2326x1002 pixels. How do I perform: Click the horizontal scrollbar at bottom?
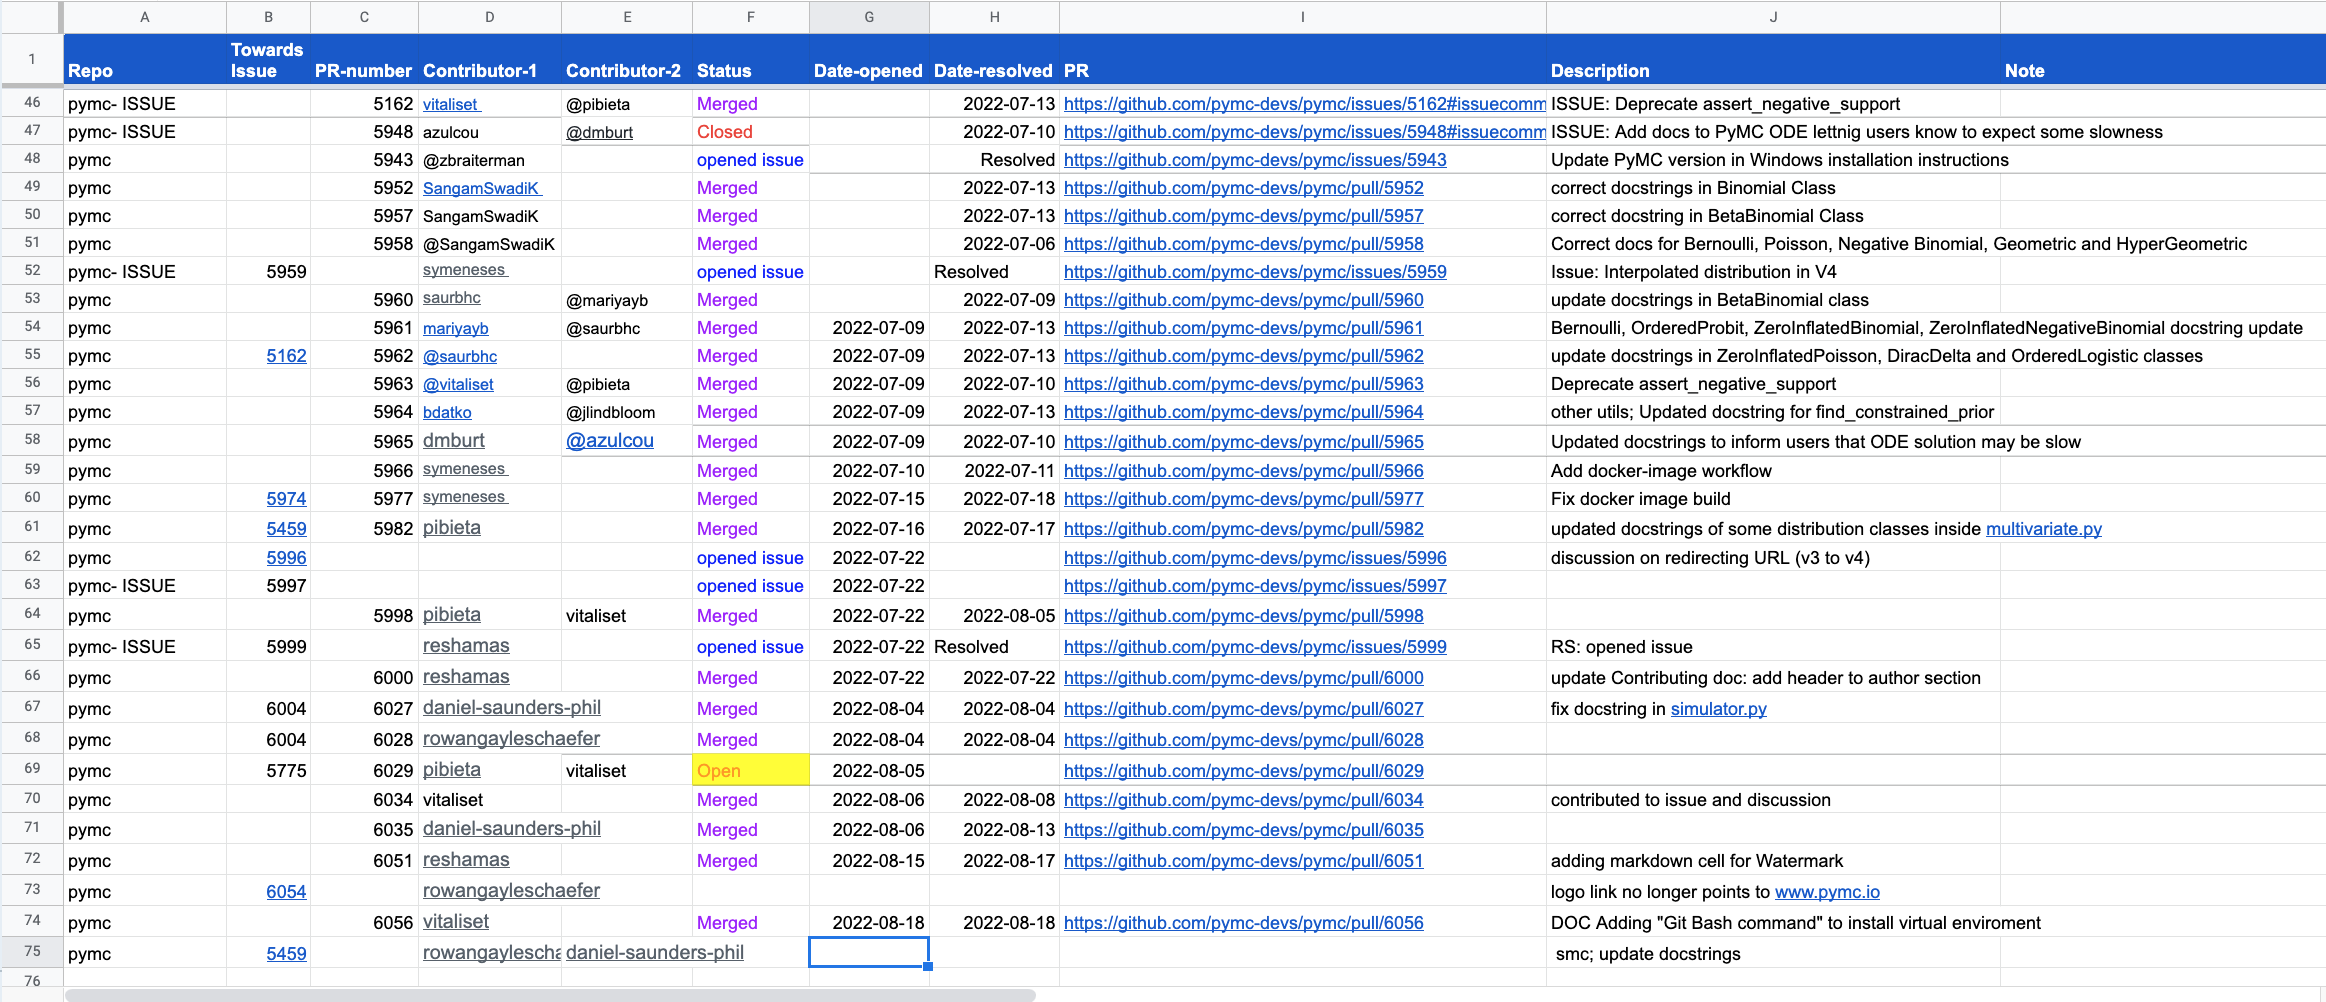(x=550, y=995)
